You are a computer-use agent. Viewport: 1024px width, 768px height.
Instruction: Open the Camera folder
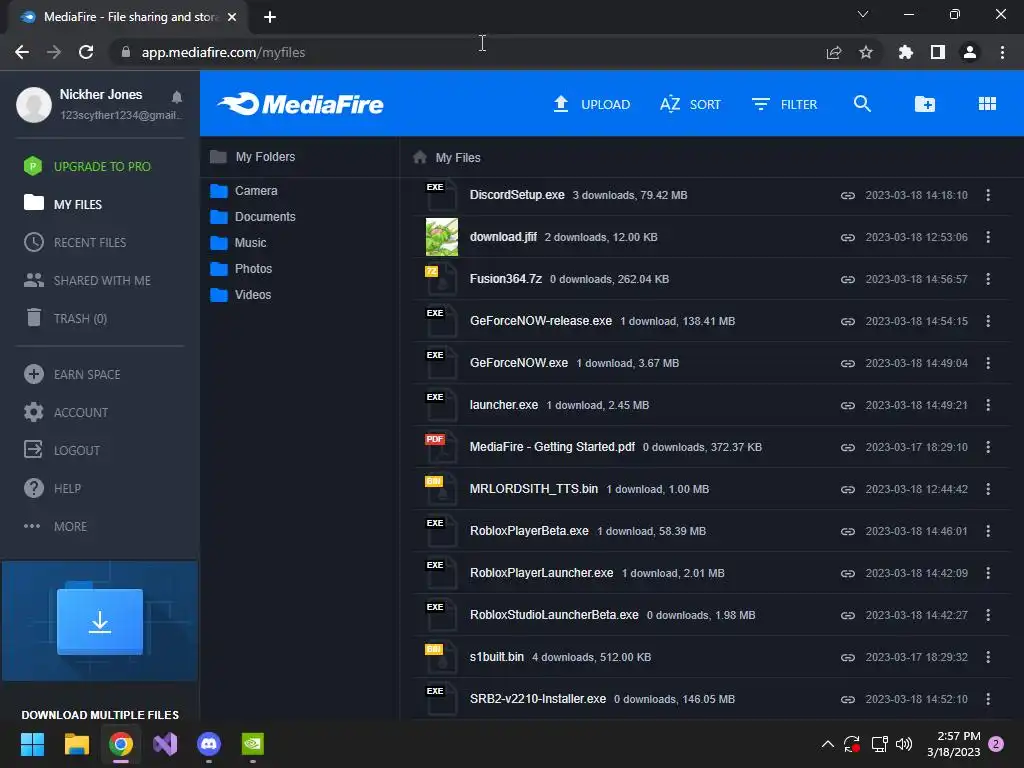point(244,191)
